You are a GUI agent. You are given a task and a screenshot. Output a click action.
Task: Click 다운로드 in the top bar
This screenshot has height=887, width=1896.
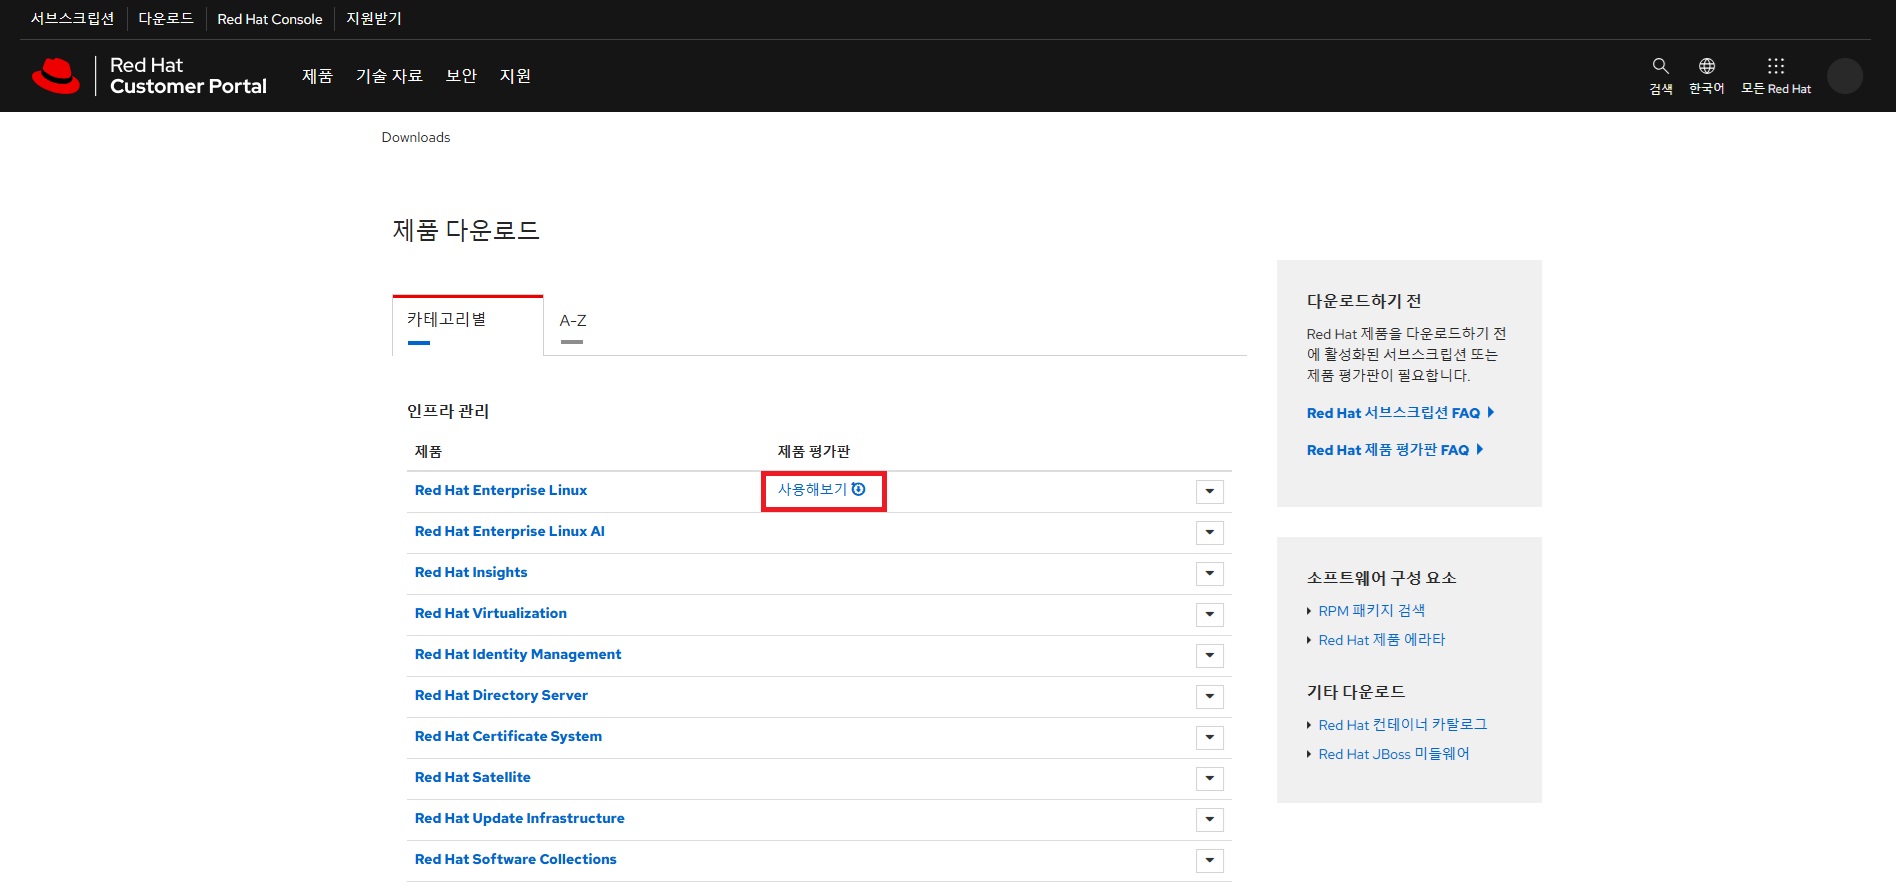coord(166,19)
